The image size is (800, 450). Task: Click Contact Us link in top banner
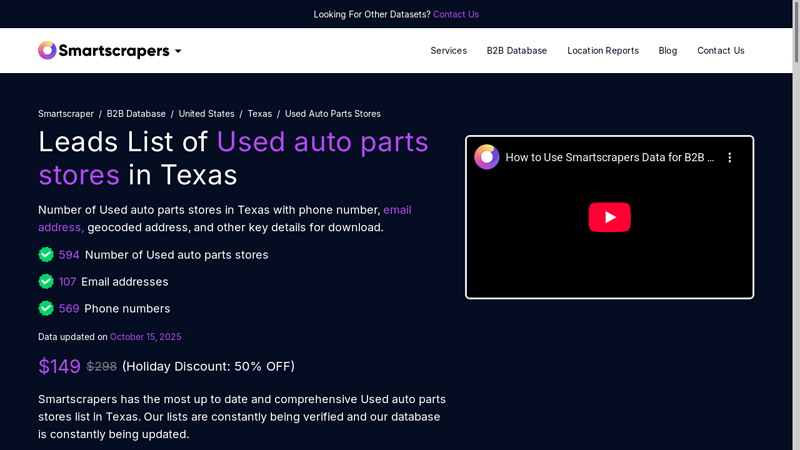click(456, 14)
